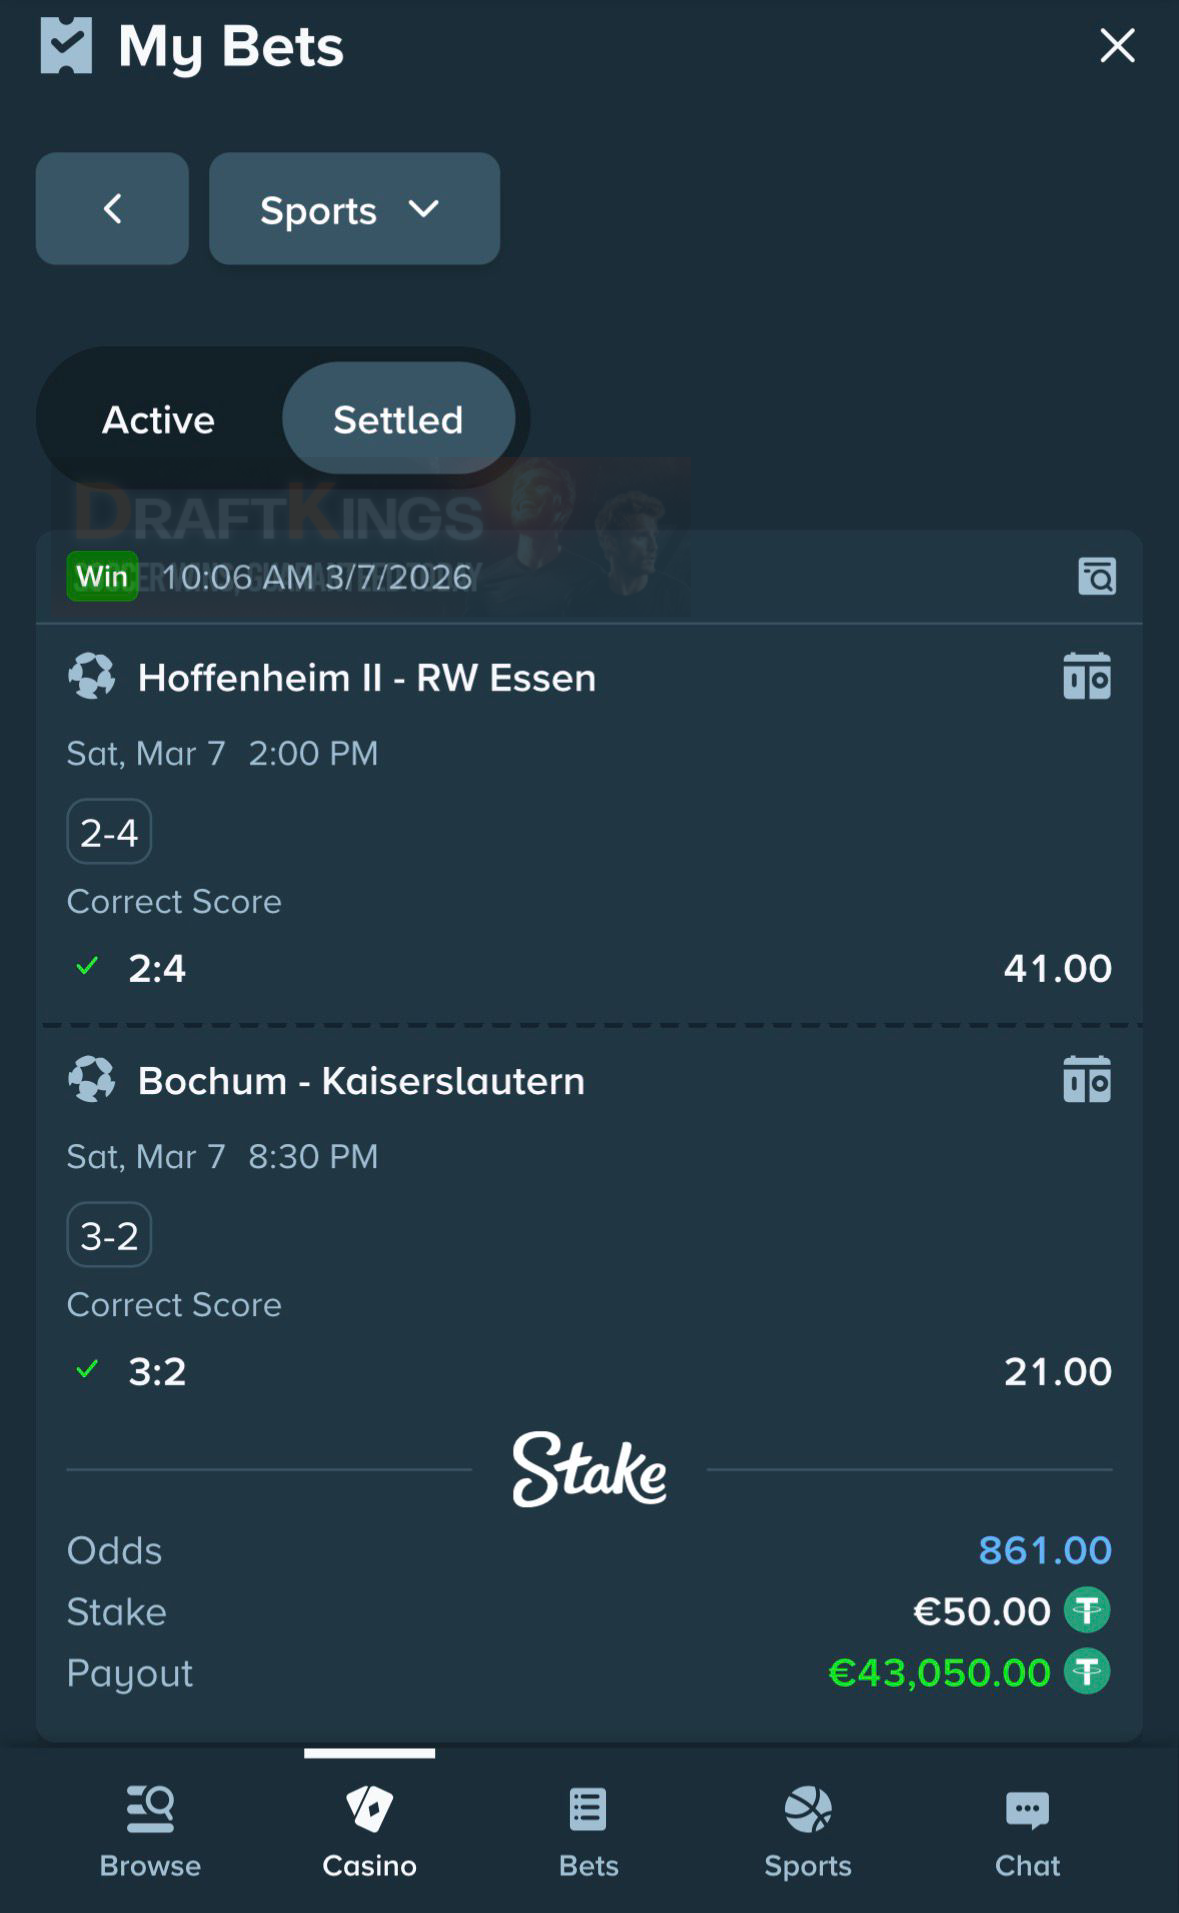This screenshot has width=1179, height=1913.
Task: Open match tracker for Bochum - Kaiserslautern
Action: pos(1086,1080)
